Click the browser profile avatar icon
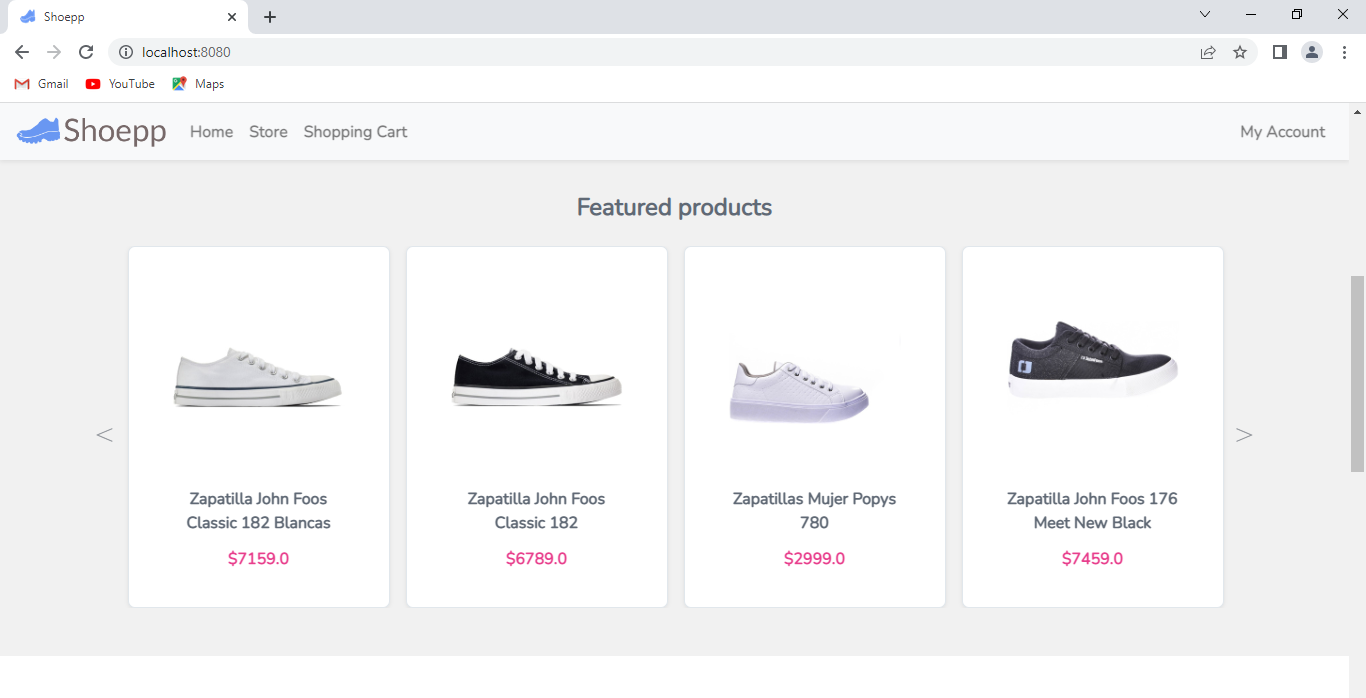1366x698 pixels. 1311,52
